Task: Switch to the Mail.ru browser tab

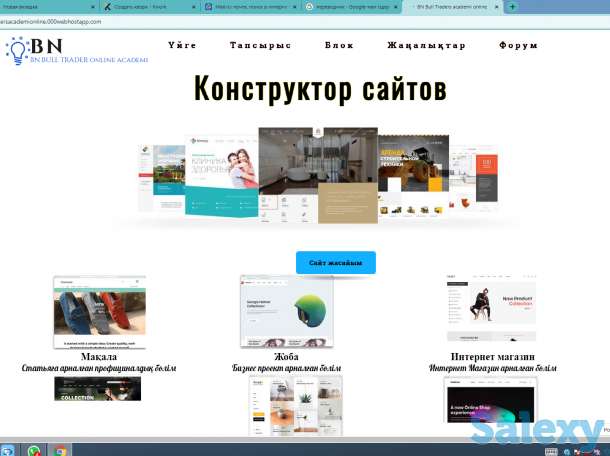Action: (x=251, y=7)
